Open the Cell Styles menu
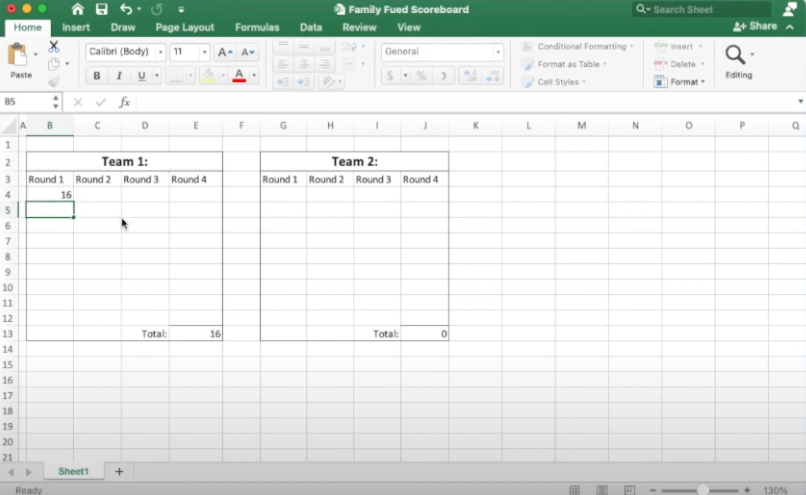 point(554,82)
